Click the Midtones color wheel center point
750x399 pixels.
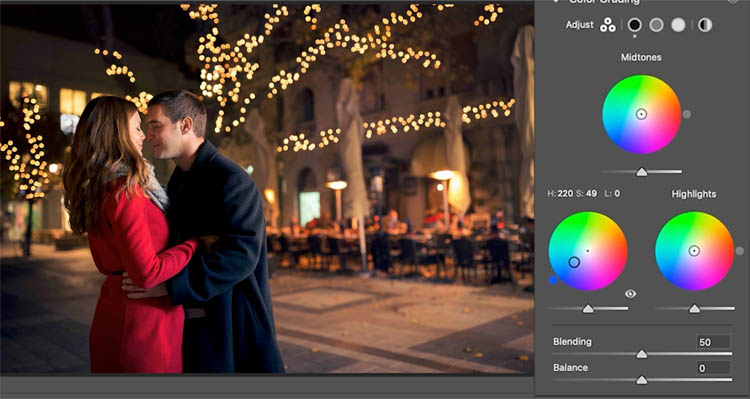pyautogui.click(x=641, y=114)
